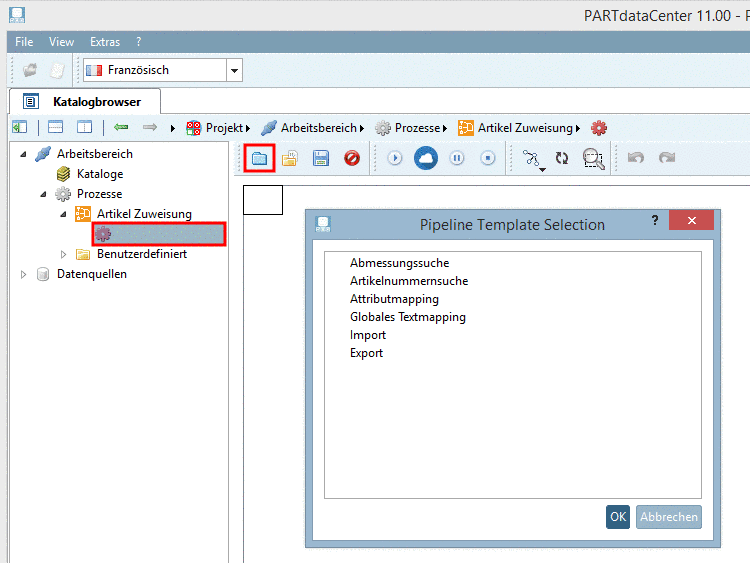Screen dimensions: 750x563
Task: Click the grayed document toolbar icon
Action: click(57, 70)
